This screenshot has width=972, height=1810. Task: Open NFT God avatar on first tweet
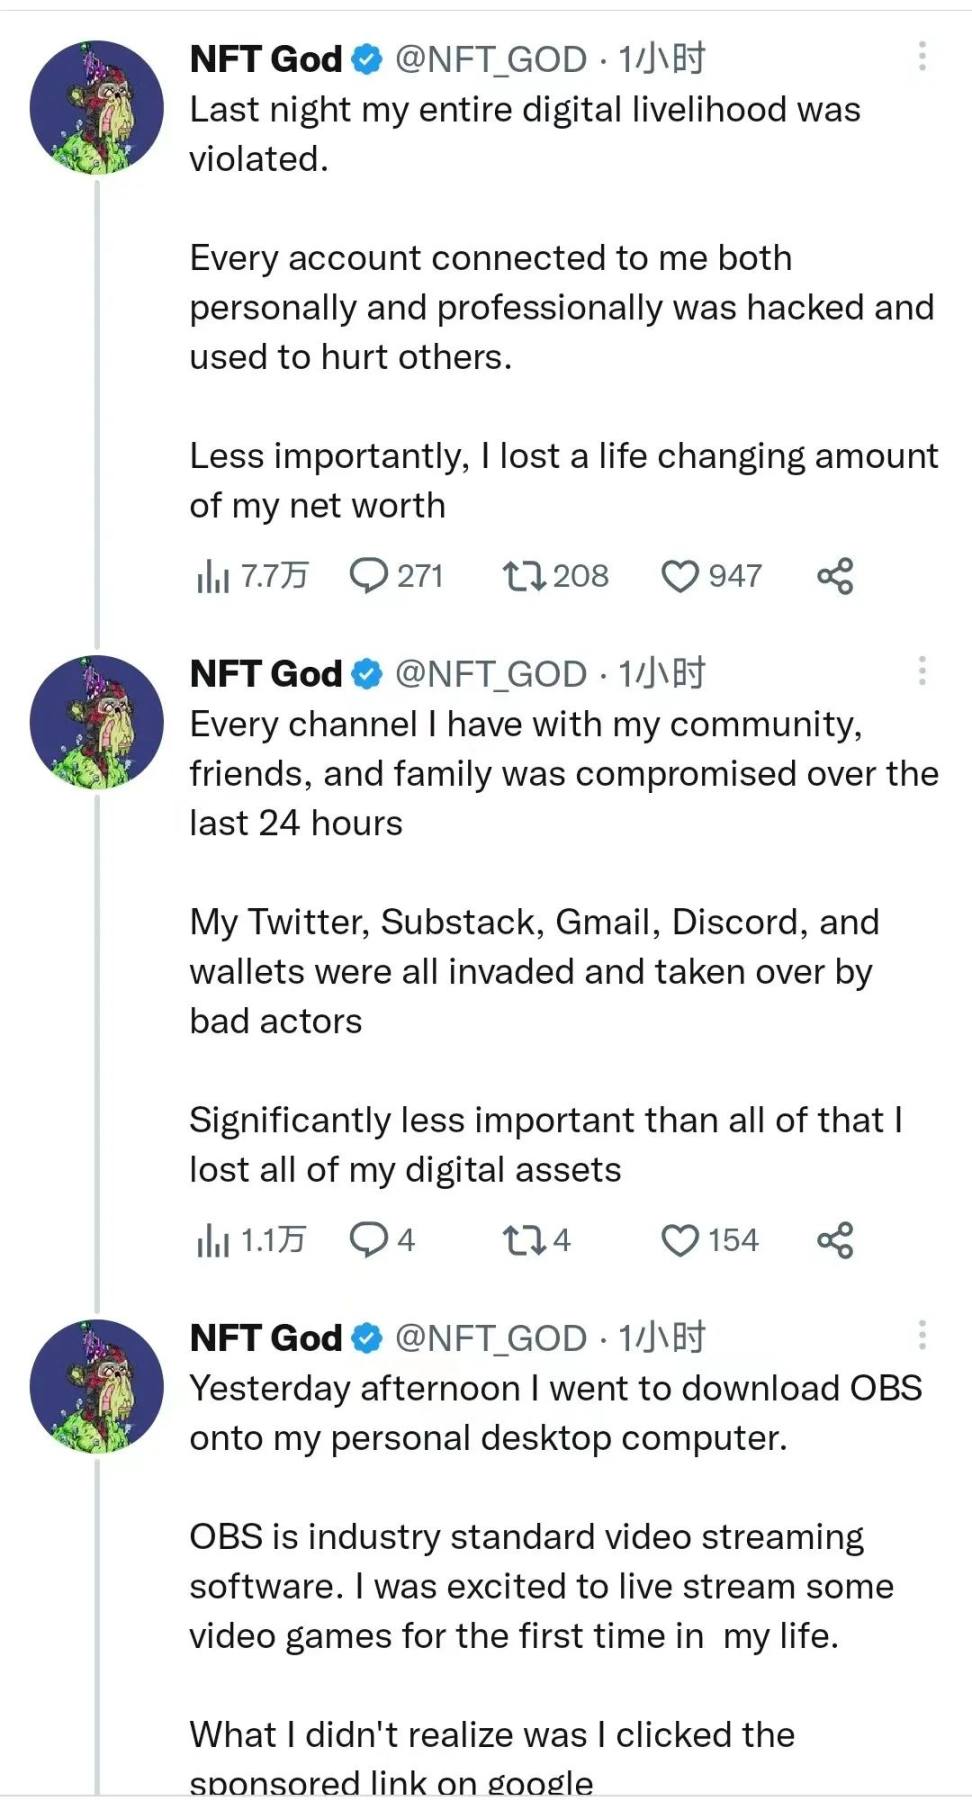[x=96, y=108]
